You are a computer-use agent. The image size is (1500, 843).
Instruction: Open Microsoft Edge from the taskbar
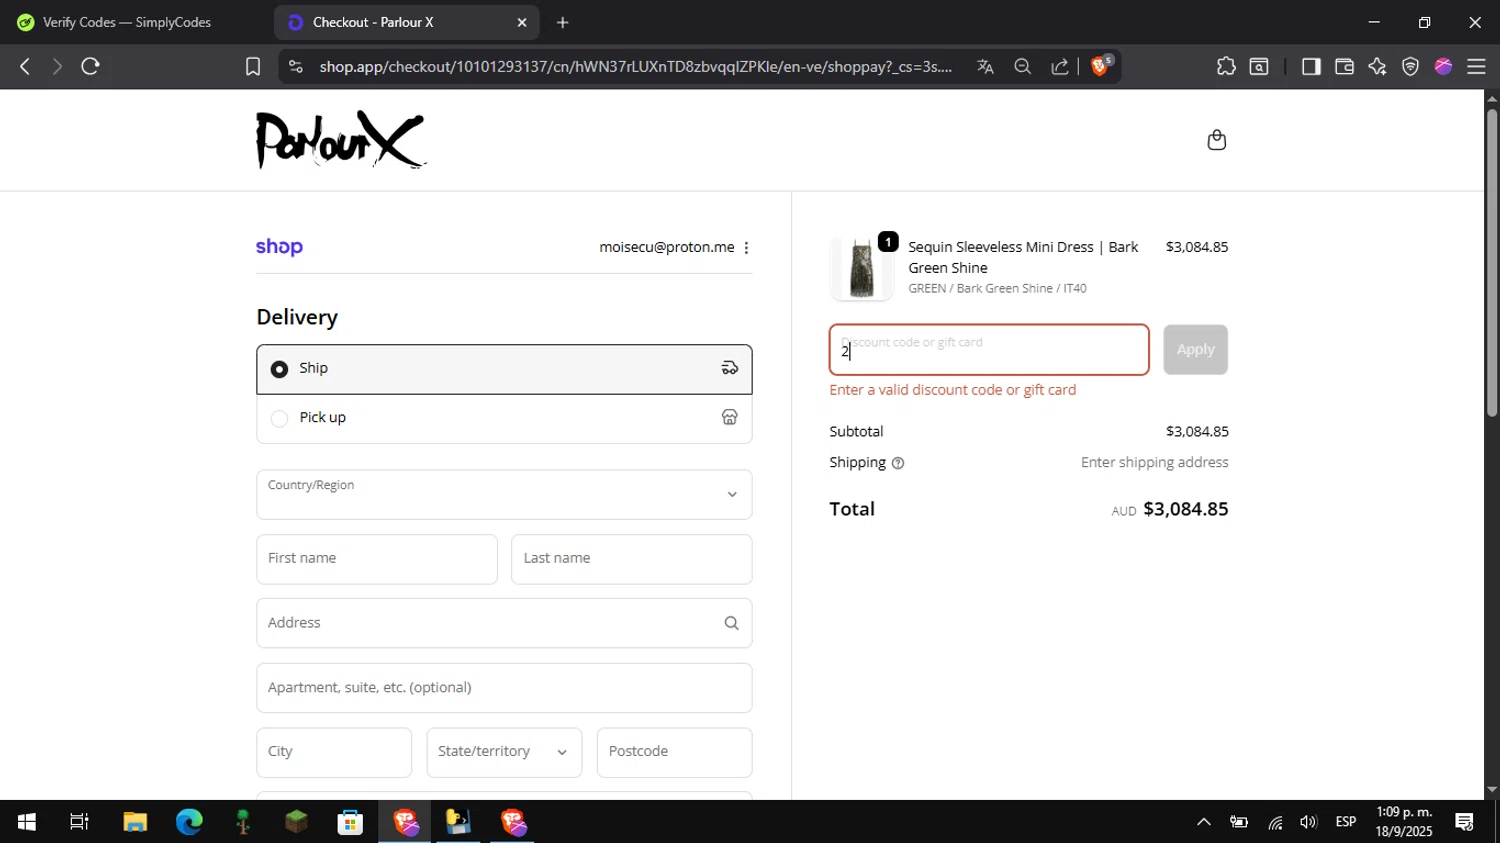(189, 822)
